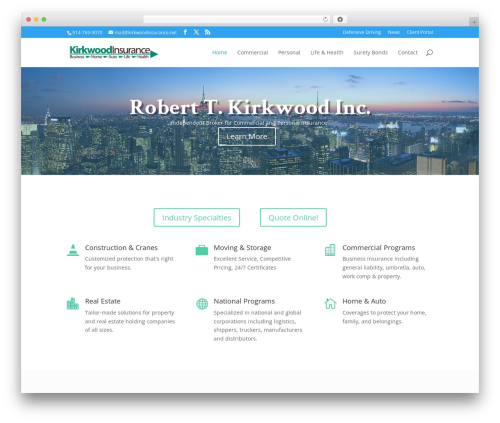Image resolution: width=500 pixels, height=423 pixels.
Task: Click the Construction & Cranes cone icon
Action: coord(73,250)
